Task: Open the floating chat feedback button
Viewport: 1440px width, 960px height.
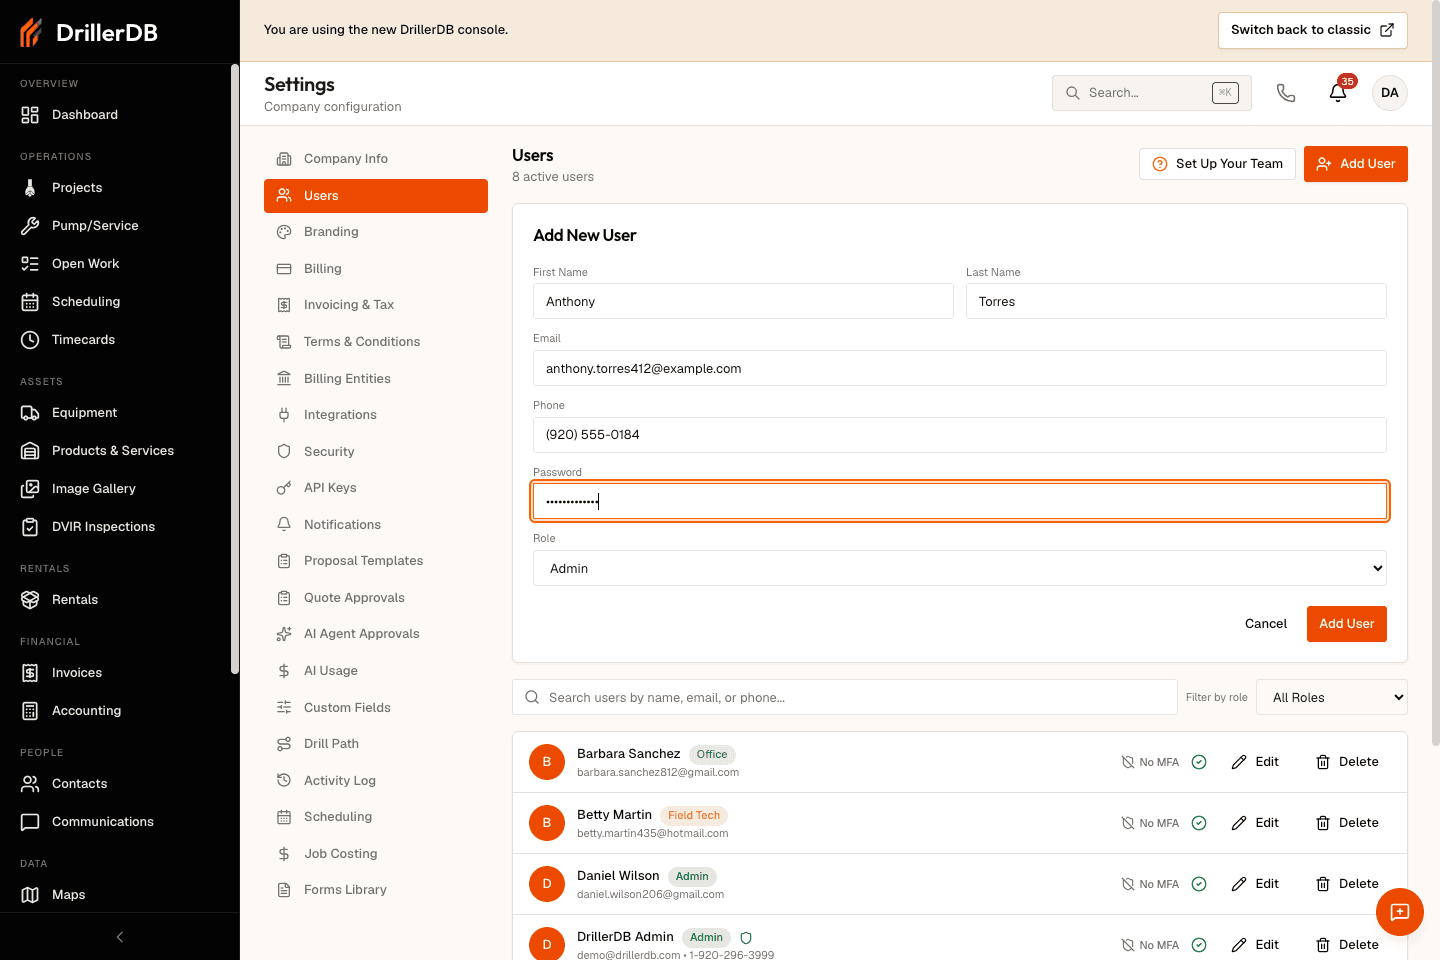Action: (x=1400, y=912)
